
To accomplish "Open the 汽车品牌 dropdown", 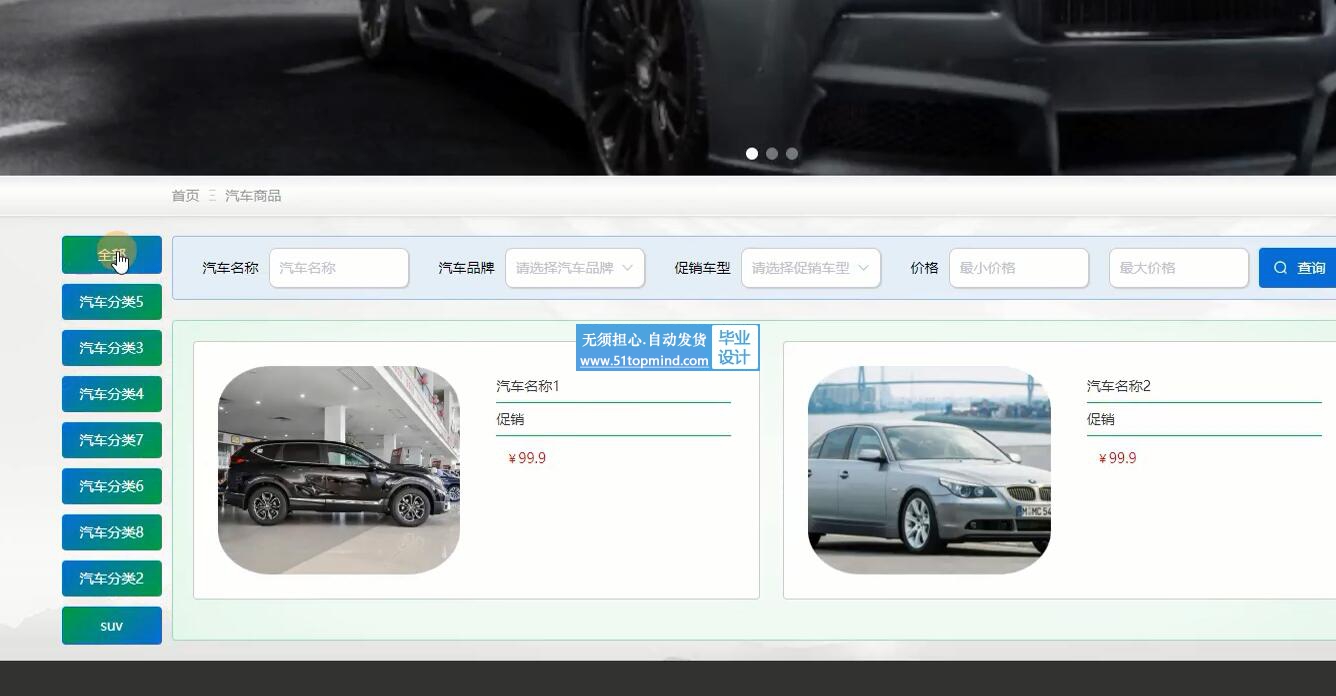I will click(x=575, y=268).
